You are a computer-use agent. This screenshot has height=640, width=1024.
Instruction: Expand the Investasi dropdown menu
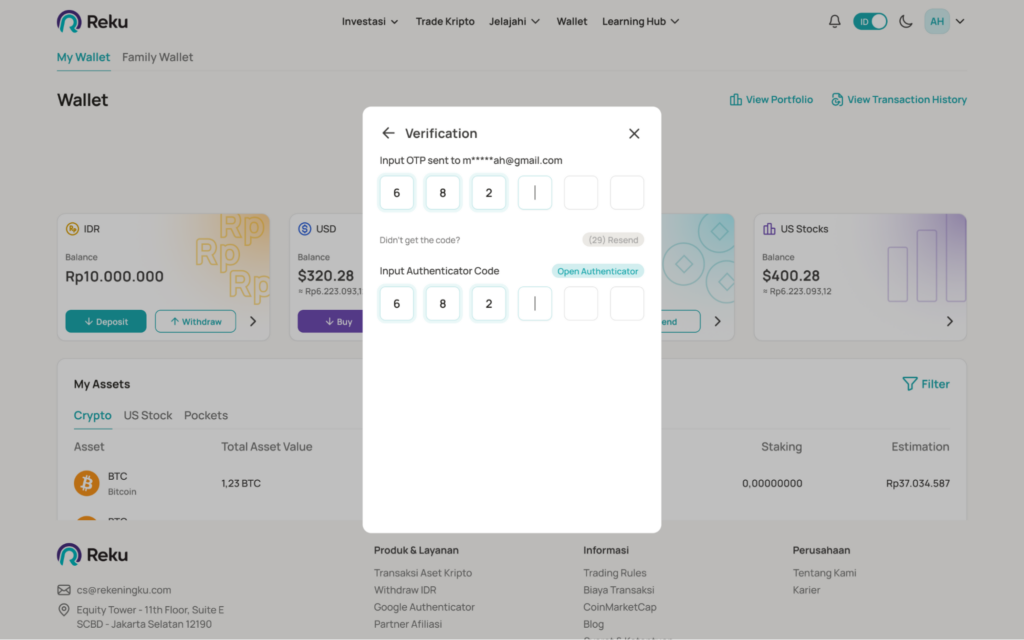pyautogui.click(x=370, y=21)
